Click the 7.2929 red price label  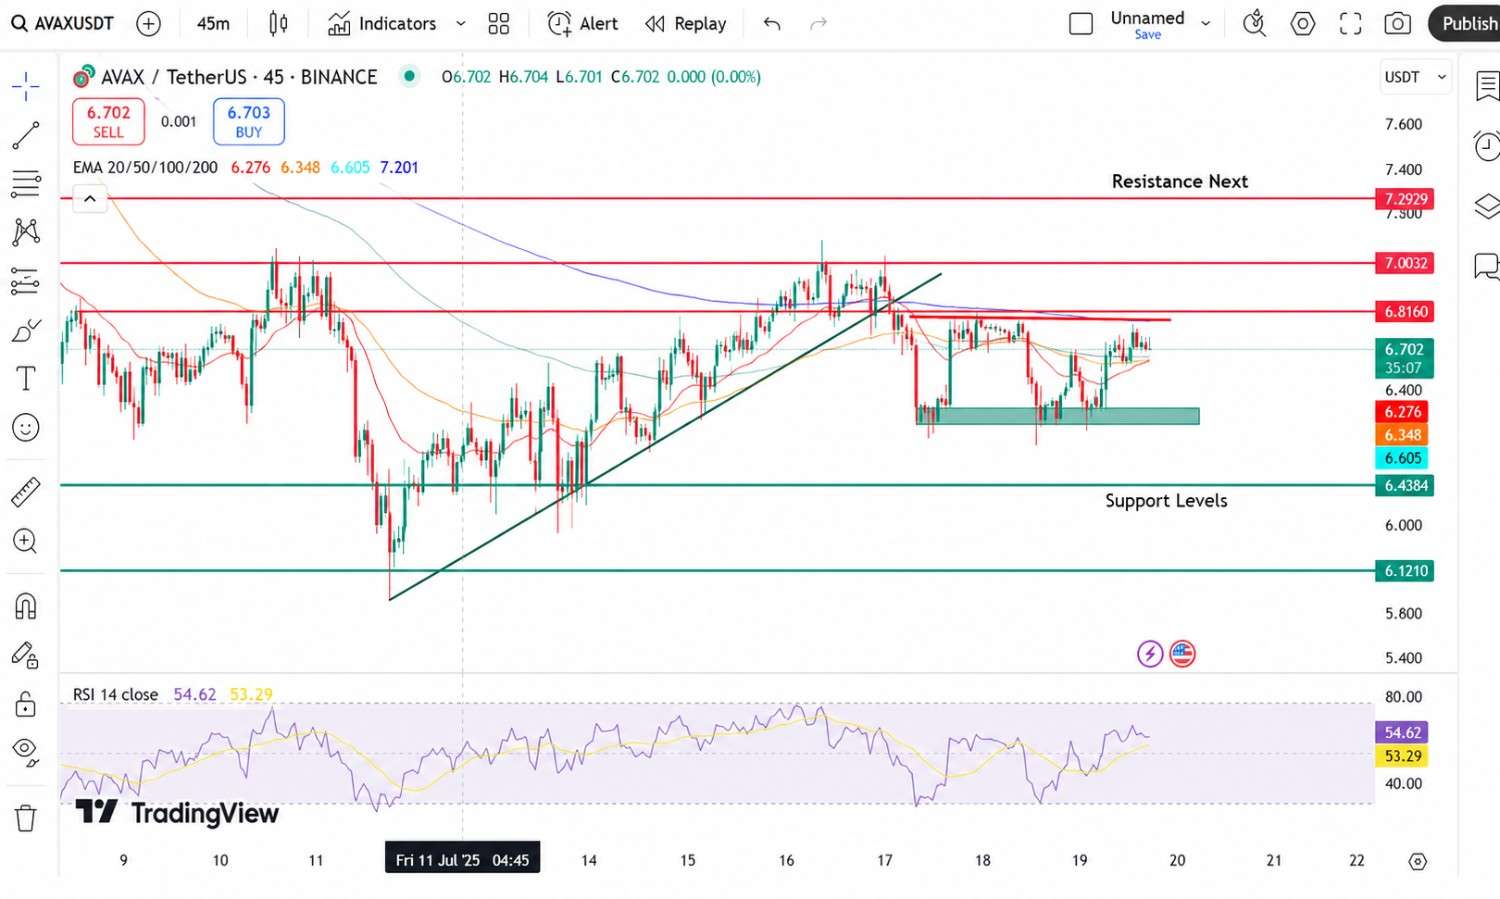[1405, 199]
